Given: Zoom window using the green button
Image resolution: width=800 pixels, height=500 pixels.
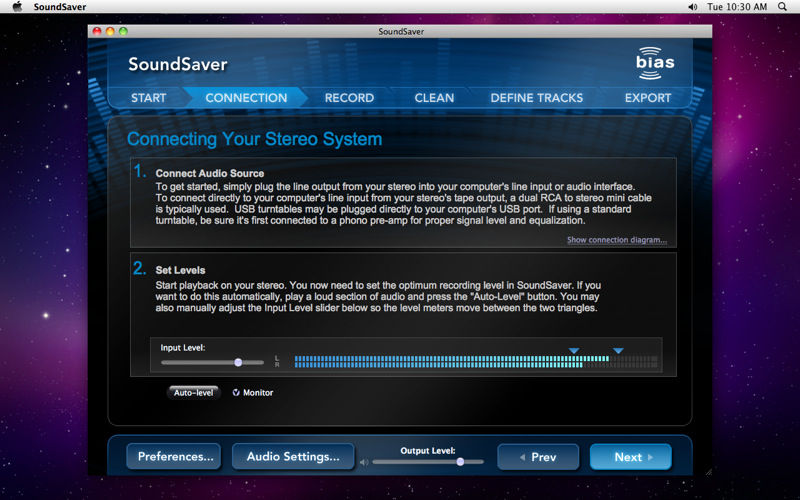Looking at the screenshot, I should [123, 31].
